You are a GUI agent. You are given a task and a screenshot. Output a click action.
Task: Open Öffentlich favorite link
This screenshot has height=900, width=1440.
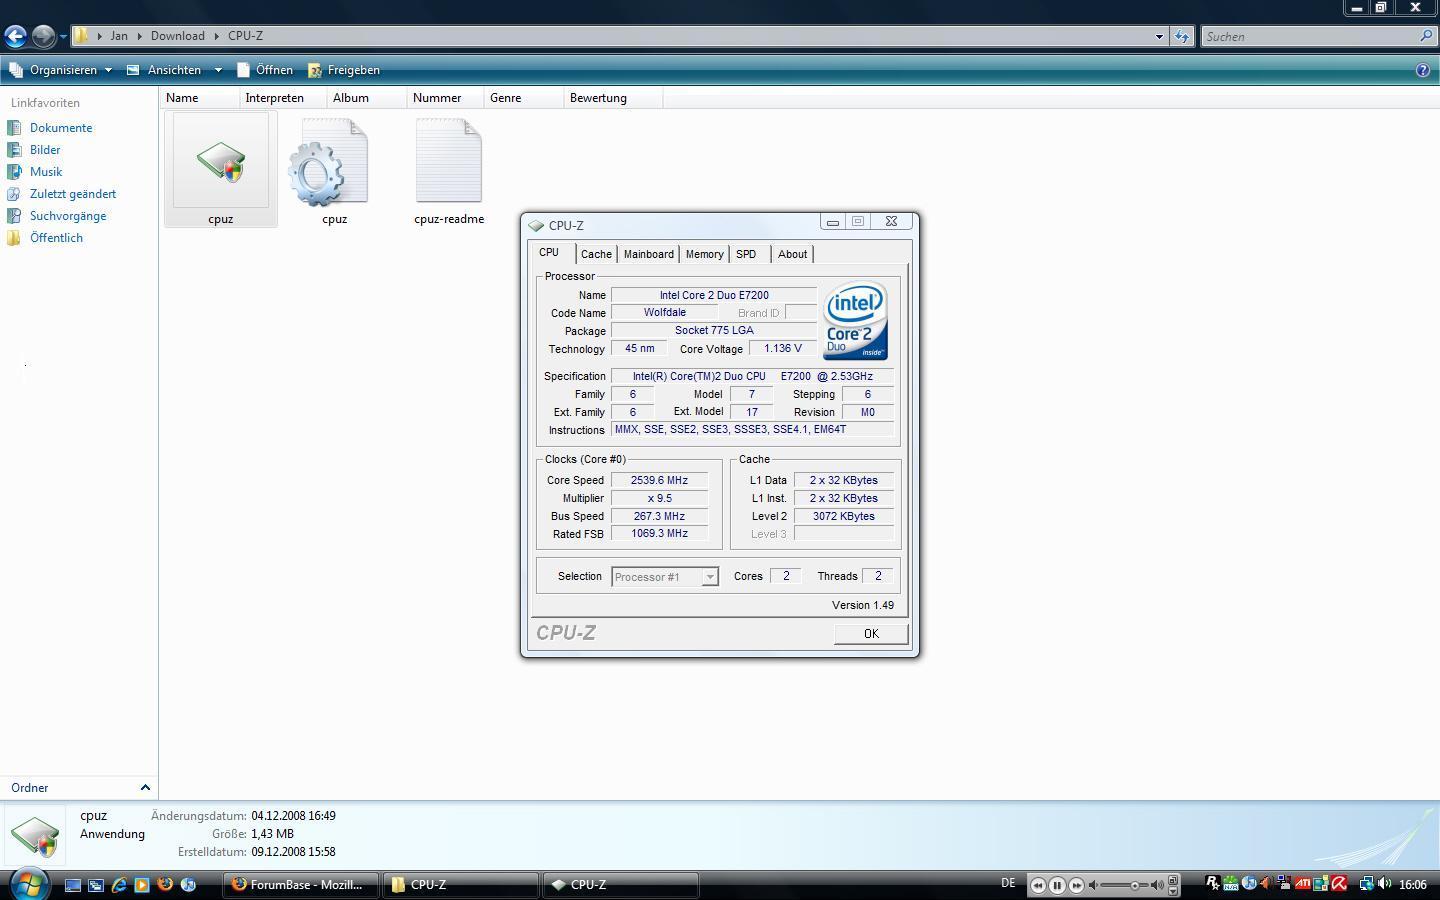[x=56, y=238]
